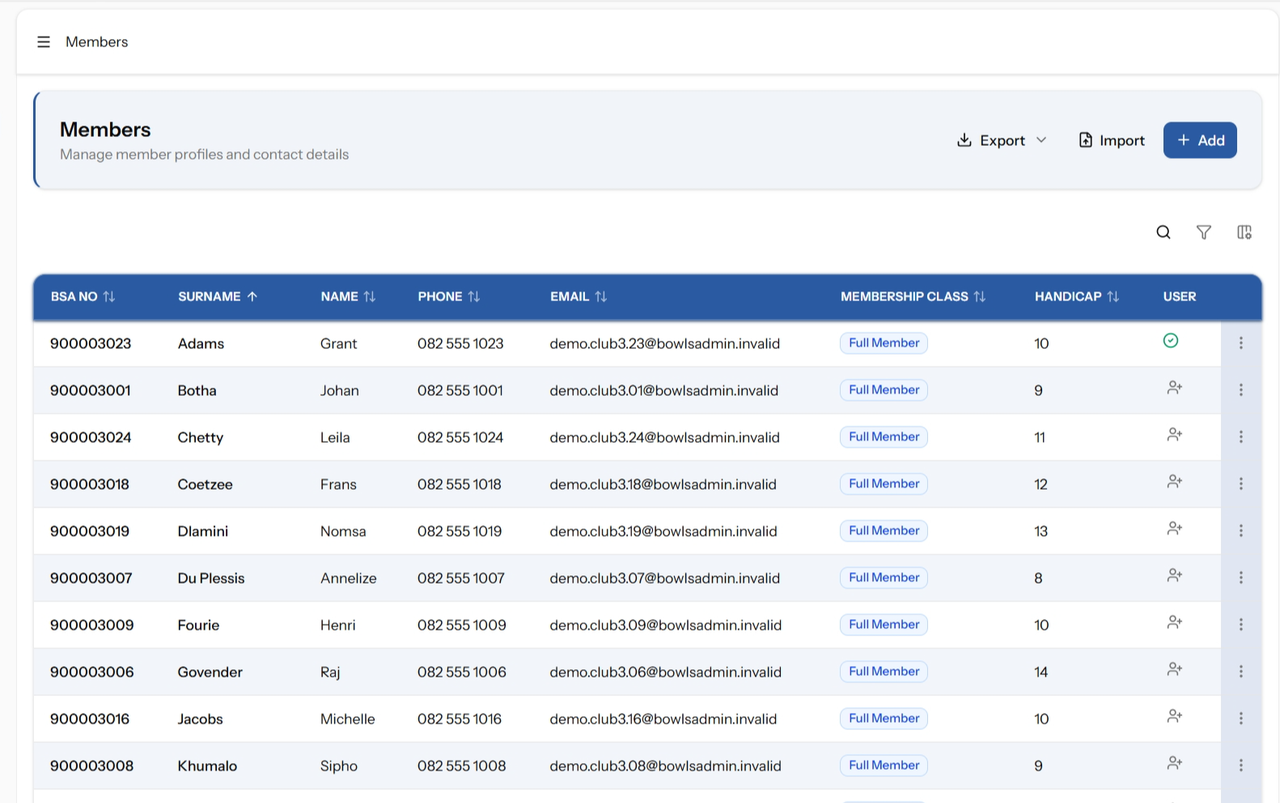Sort table by Name column
This screenshot has width=1280, height=803.
point(348,297)
